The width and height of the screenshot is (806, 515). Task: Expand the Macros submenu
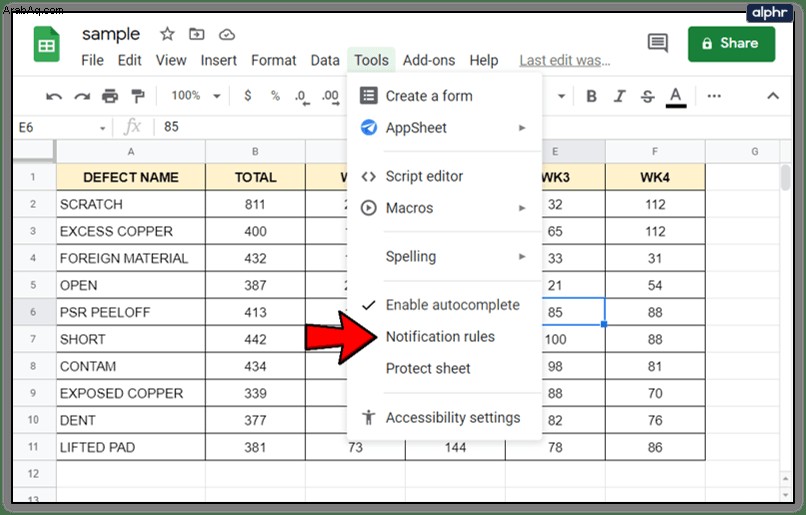(x=444, y=208)
